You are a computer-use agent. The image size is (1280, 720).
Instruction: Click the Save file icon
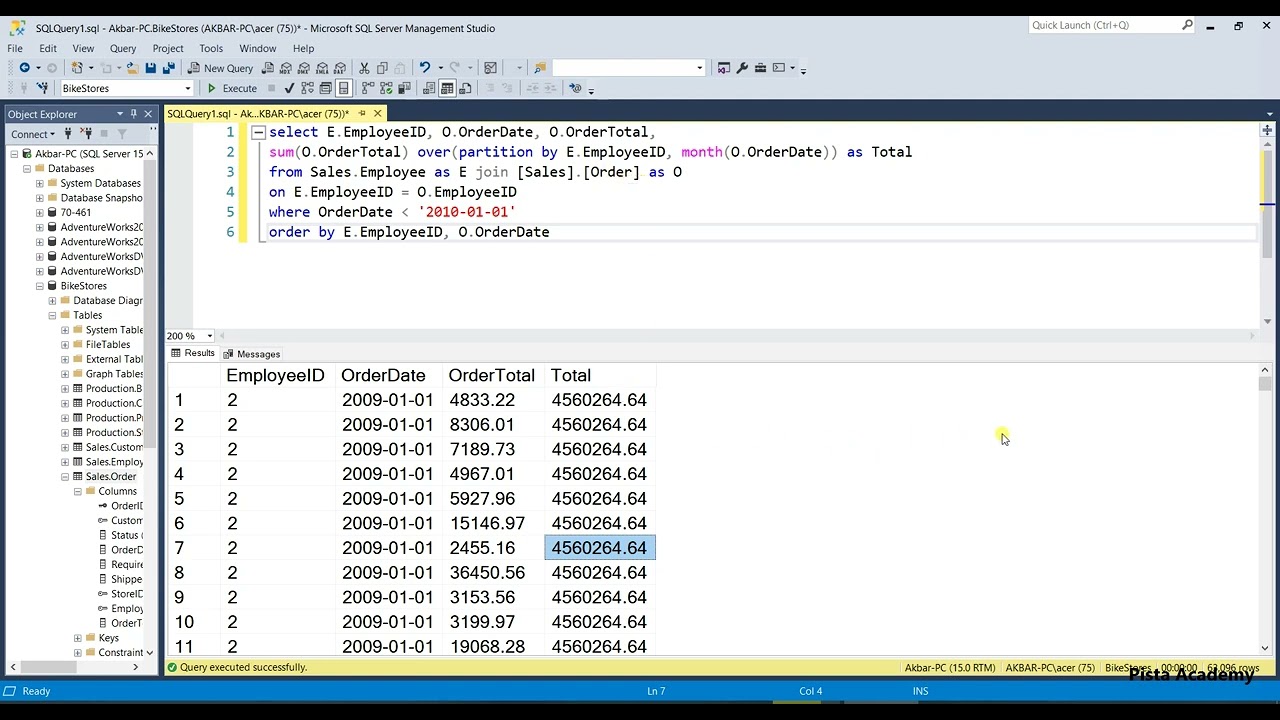(150, 68)
